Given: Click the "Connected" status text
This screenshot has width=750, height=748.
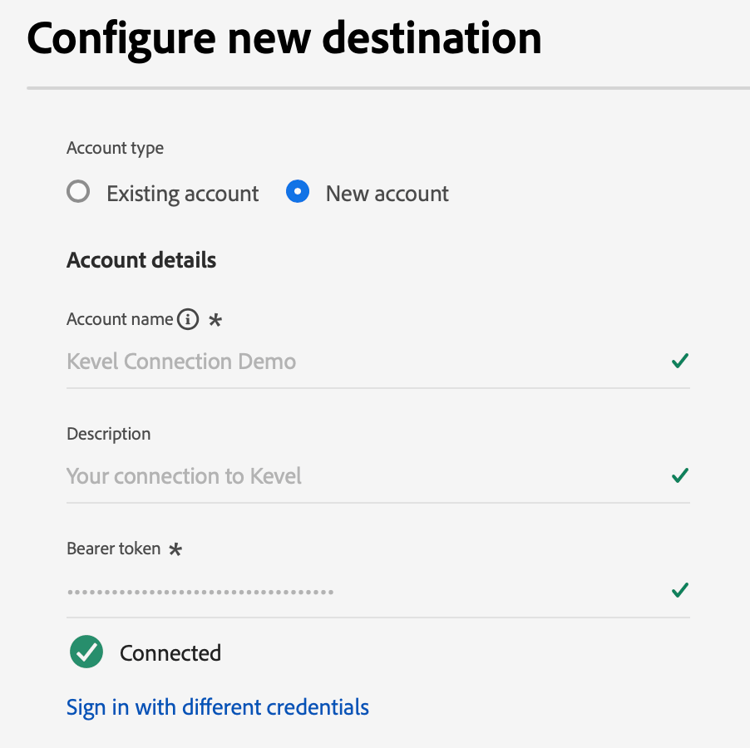Looking at the screenshot, I should (170, 654).
